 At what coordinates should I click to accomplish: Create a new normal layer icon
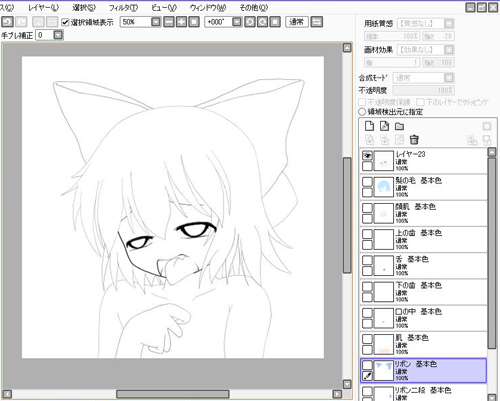(x=369, y=126)
